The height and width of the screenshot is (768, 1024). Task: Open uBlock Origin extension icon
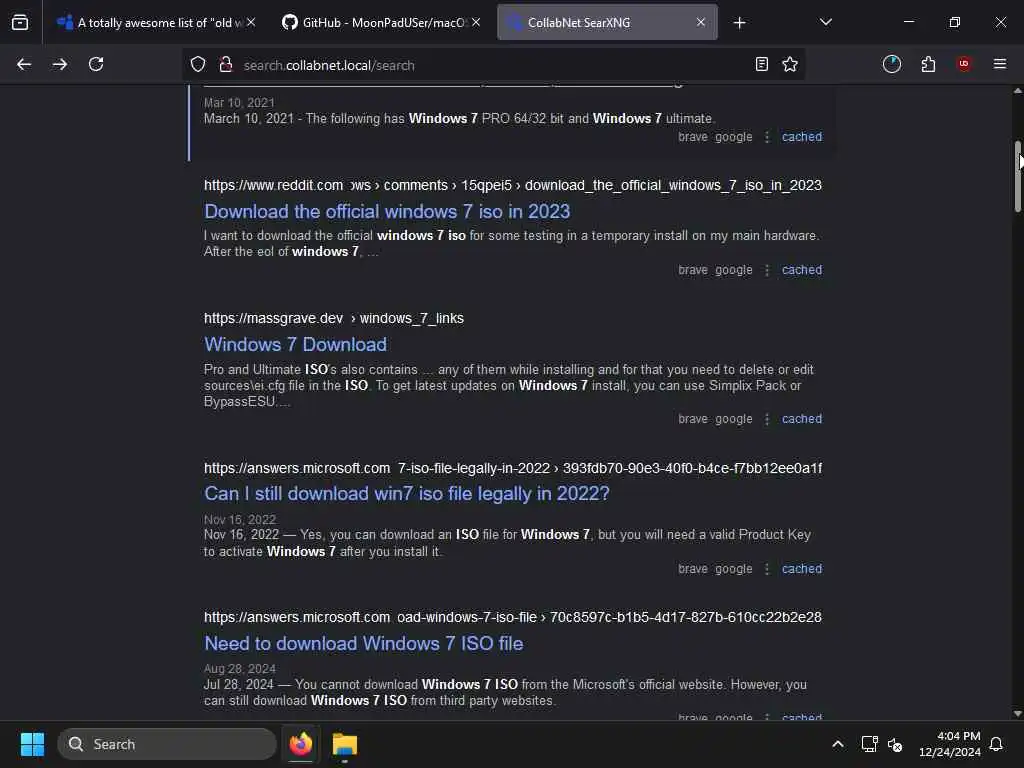tap(964, 64)
